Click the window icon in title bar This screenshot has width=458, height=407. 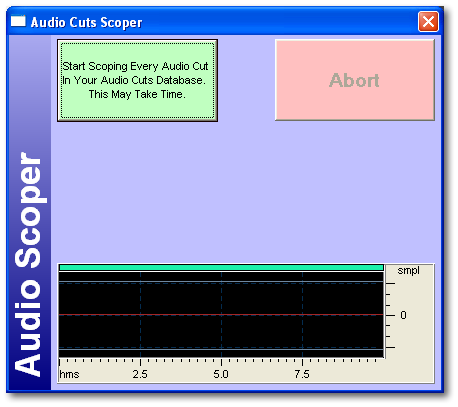pos(18,21)
